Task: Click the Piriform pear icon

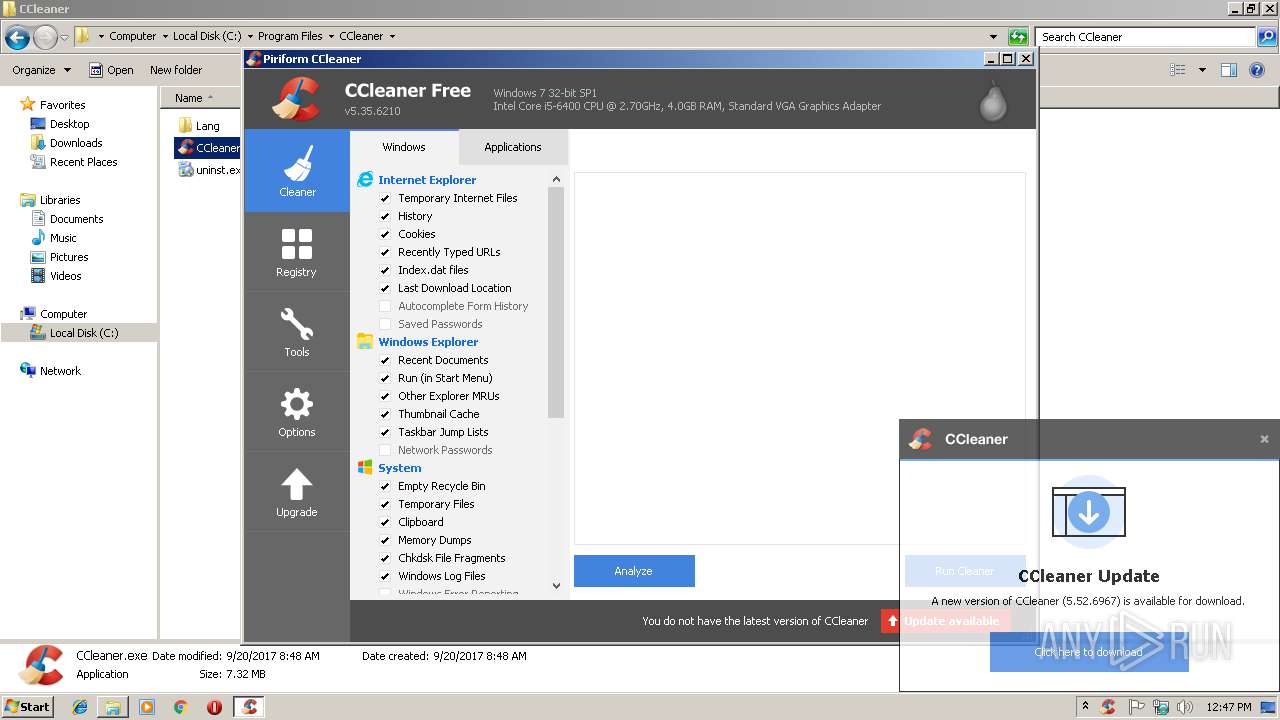Action: coord(993,100)
